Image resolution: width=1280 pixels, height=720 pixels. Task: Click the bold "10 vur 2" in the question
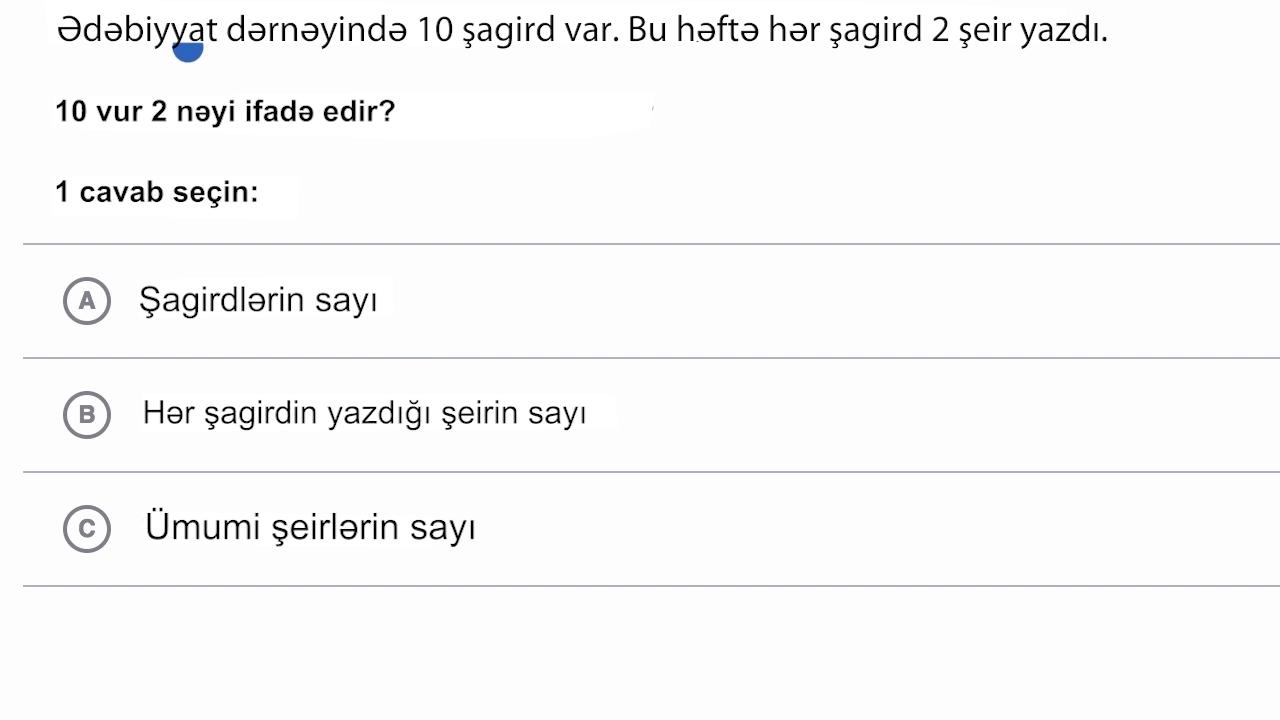pos(111,111)
